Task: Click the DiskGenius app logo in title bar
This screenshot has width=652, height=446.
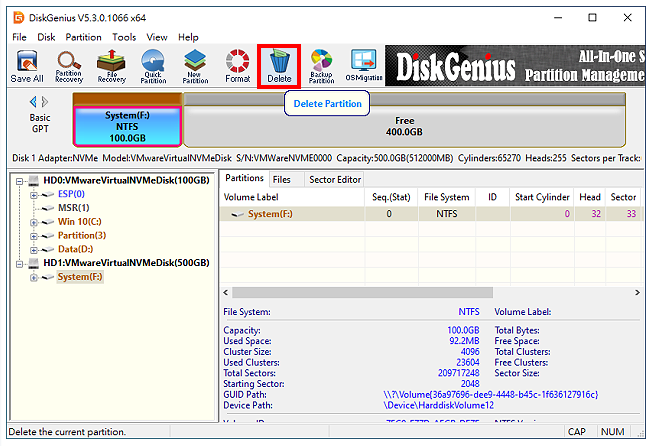Action: pos(19,18)
